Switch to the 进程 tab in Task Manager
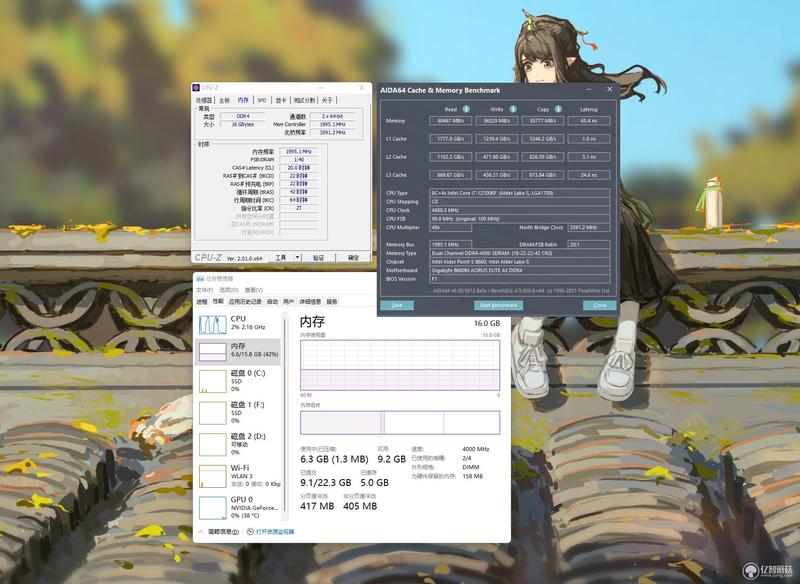Screen dimensions: 800x584 (202, 302)
